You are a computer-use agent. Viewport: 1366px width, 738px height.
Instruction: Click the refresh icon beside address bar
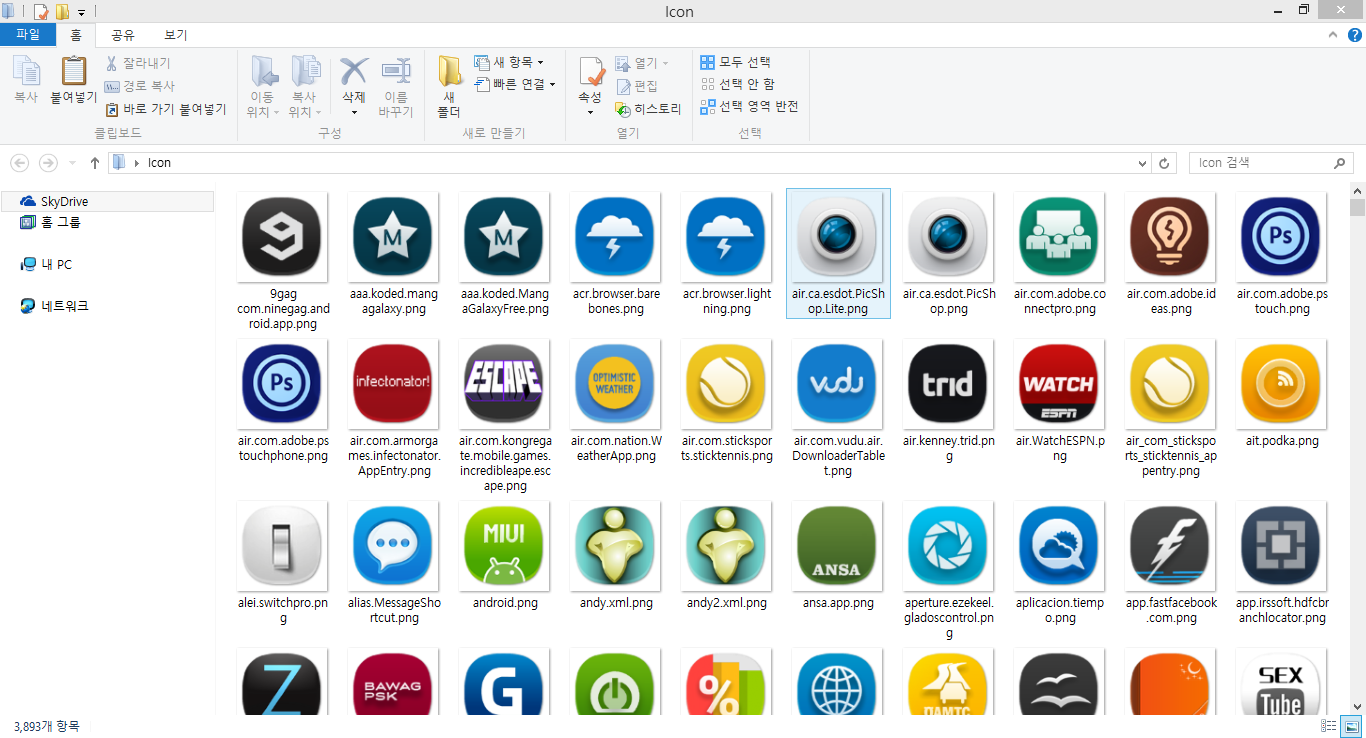(1164, 163)
